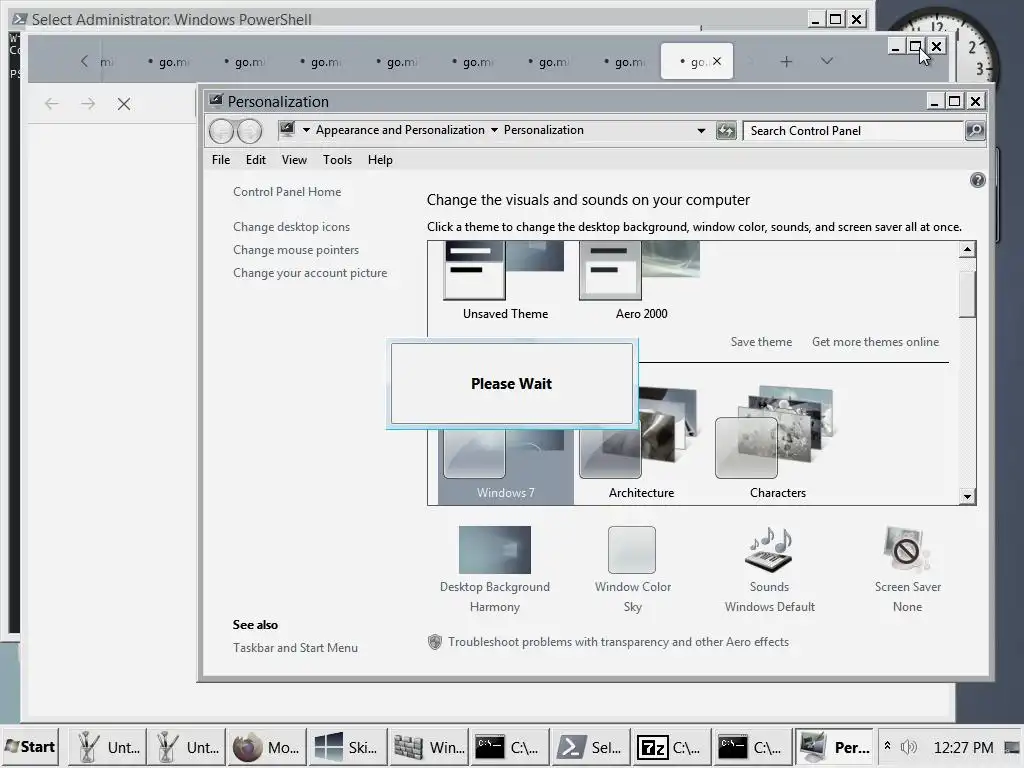Open Desktop Background Harmony settings

[494, 569]
